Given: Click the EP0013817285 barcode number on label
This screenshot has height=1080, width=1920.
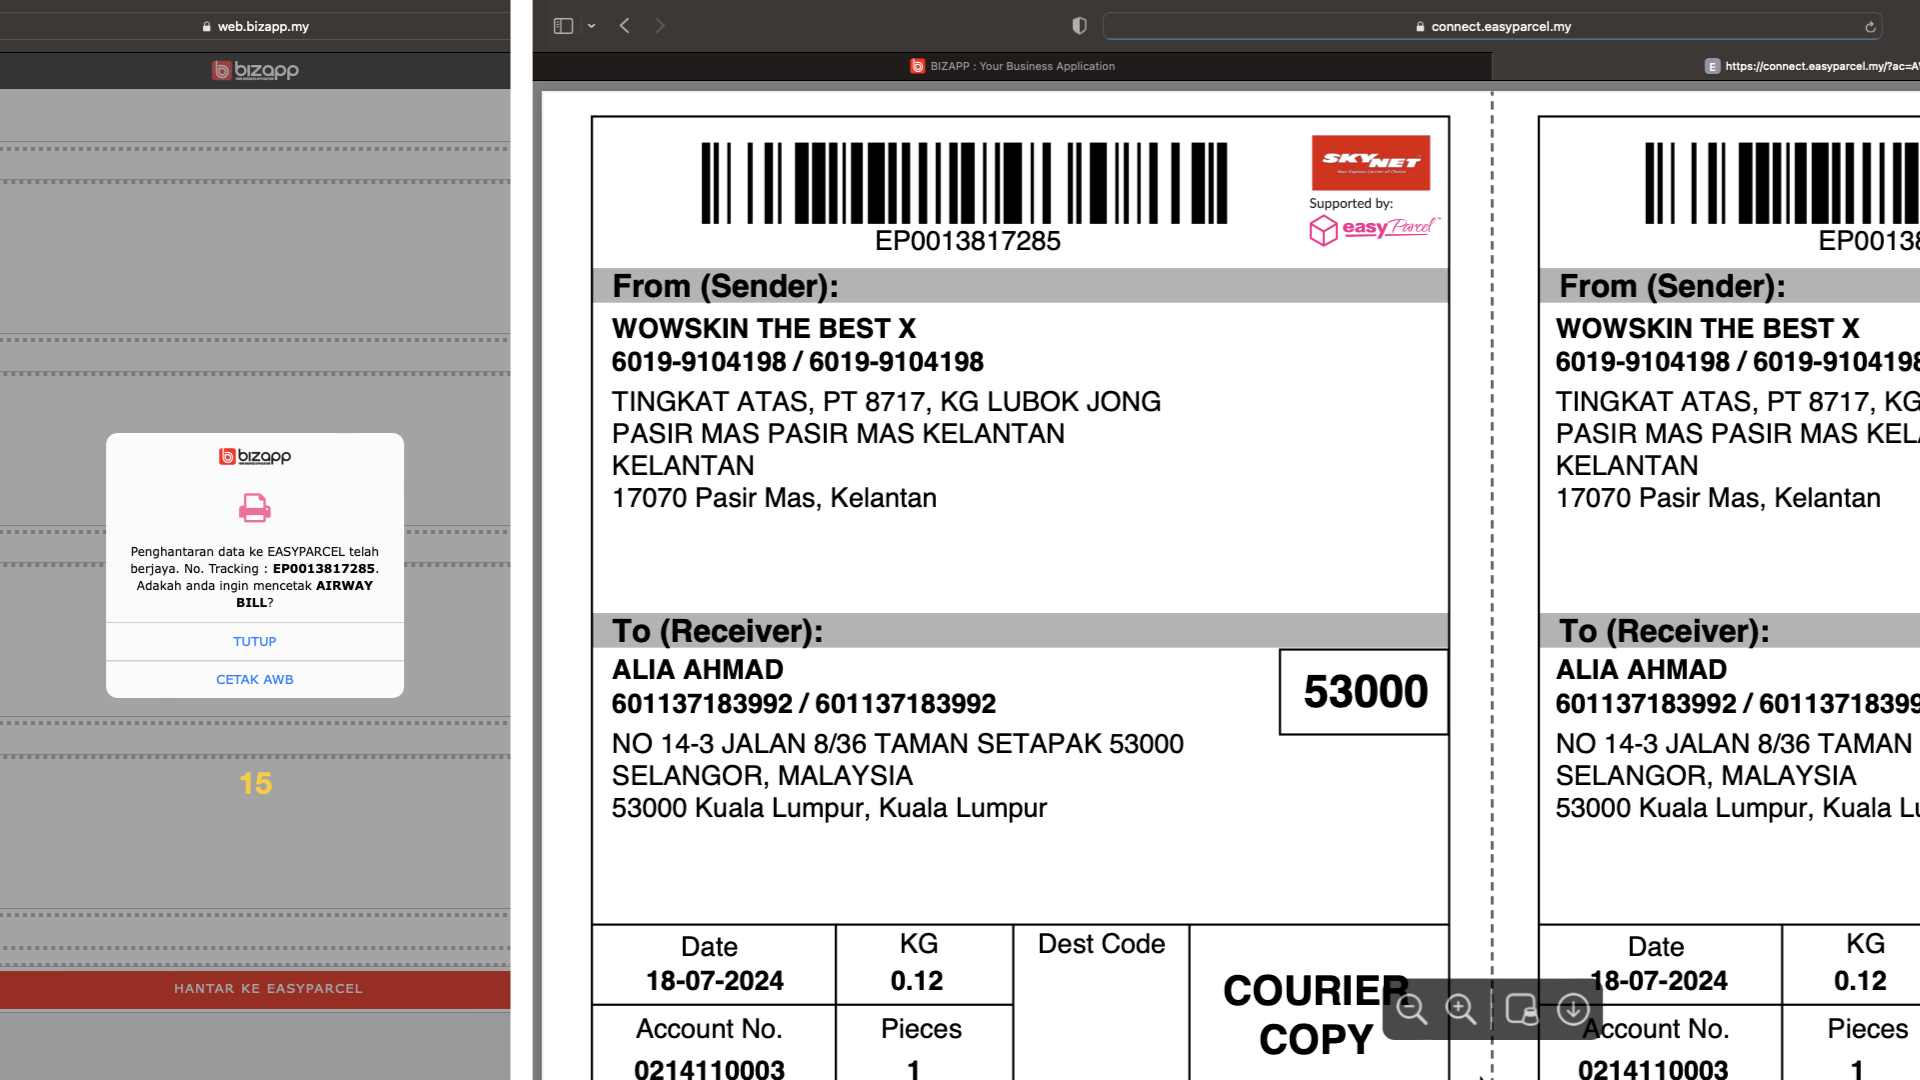Looking at the screenshot, I should tap(967, 241).
